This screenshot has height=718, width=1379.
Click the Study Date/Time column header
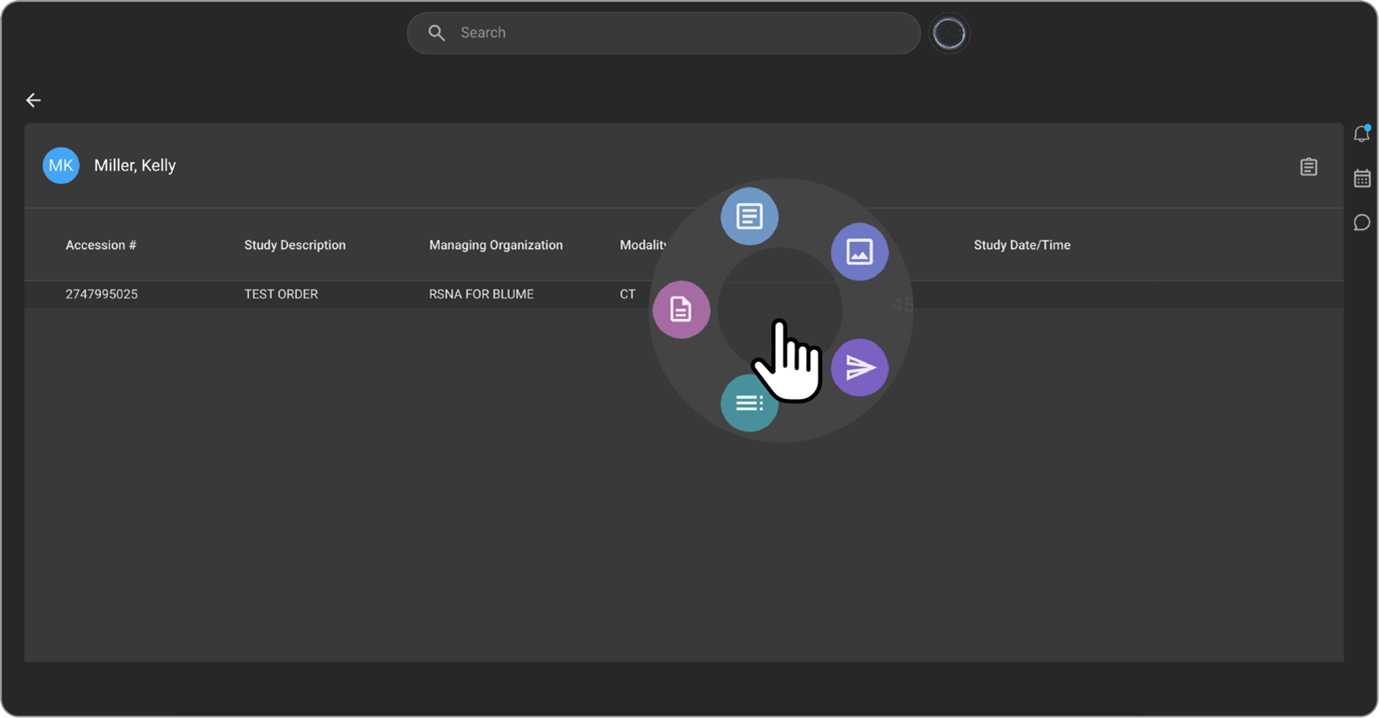click(1022, 245)
